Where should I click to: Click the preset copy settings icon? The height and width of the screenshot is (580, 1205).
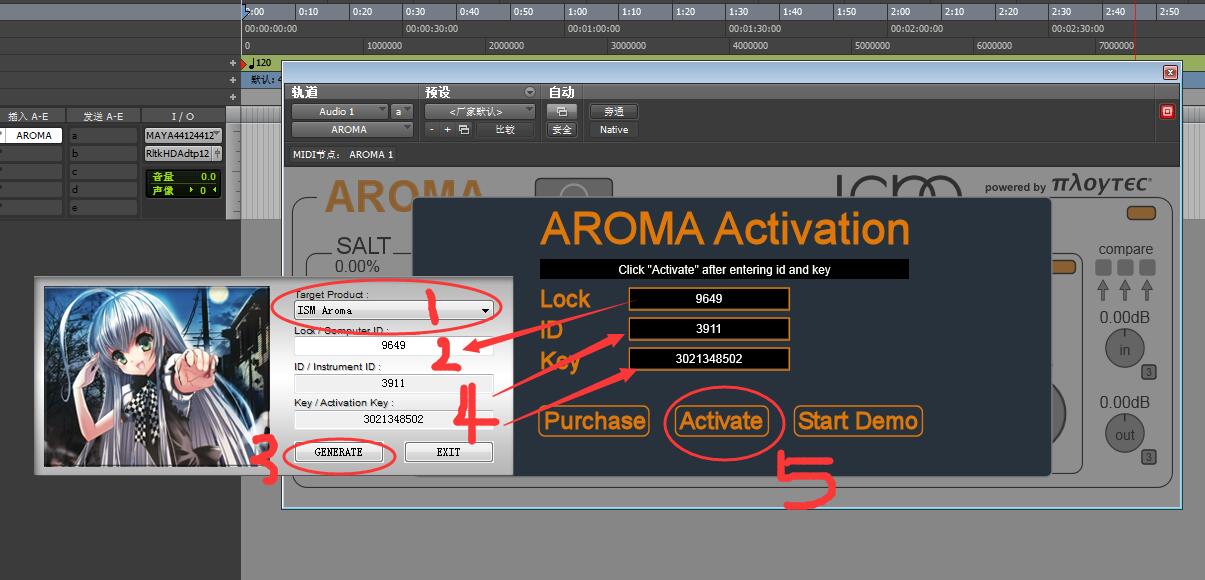(x=464, y=130)
